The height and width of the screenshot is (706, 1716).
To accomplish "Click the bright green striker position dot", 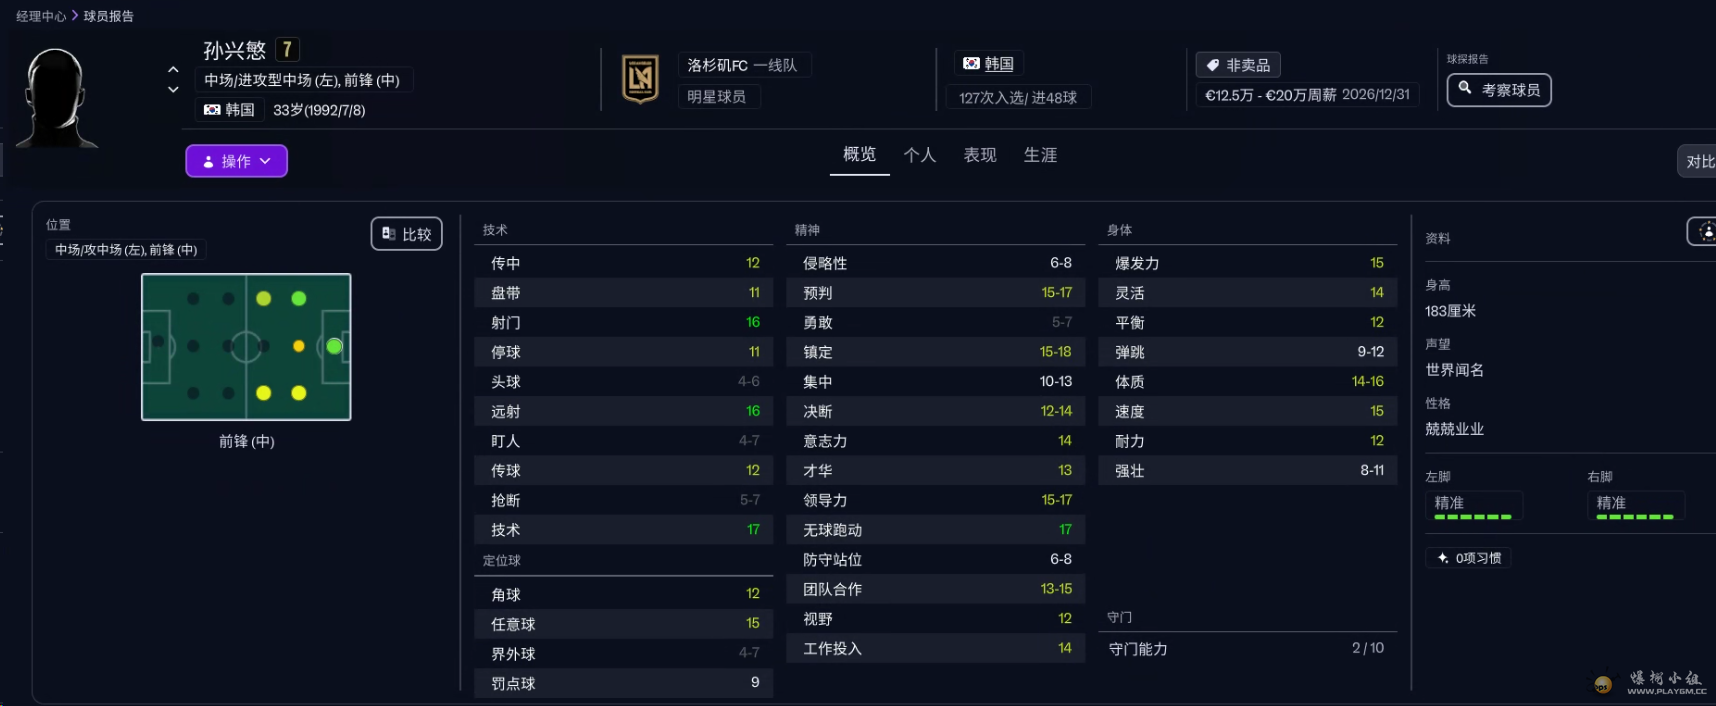I will (x=334, y=346).
